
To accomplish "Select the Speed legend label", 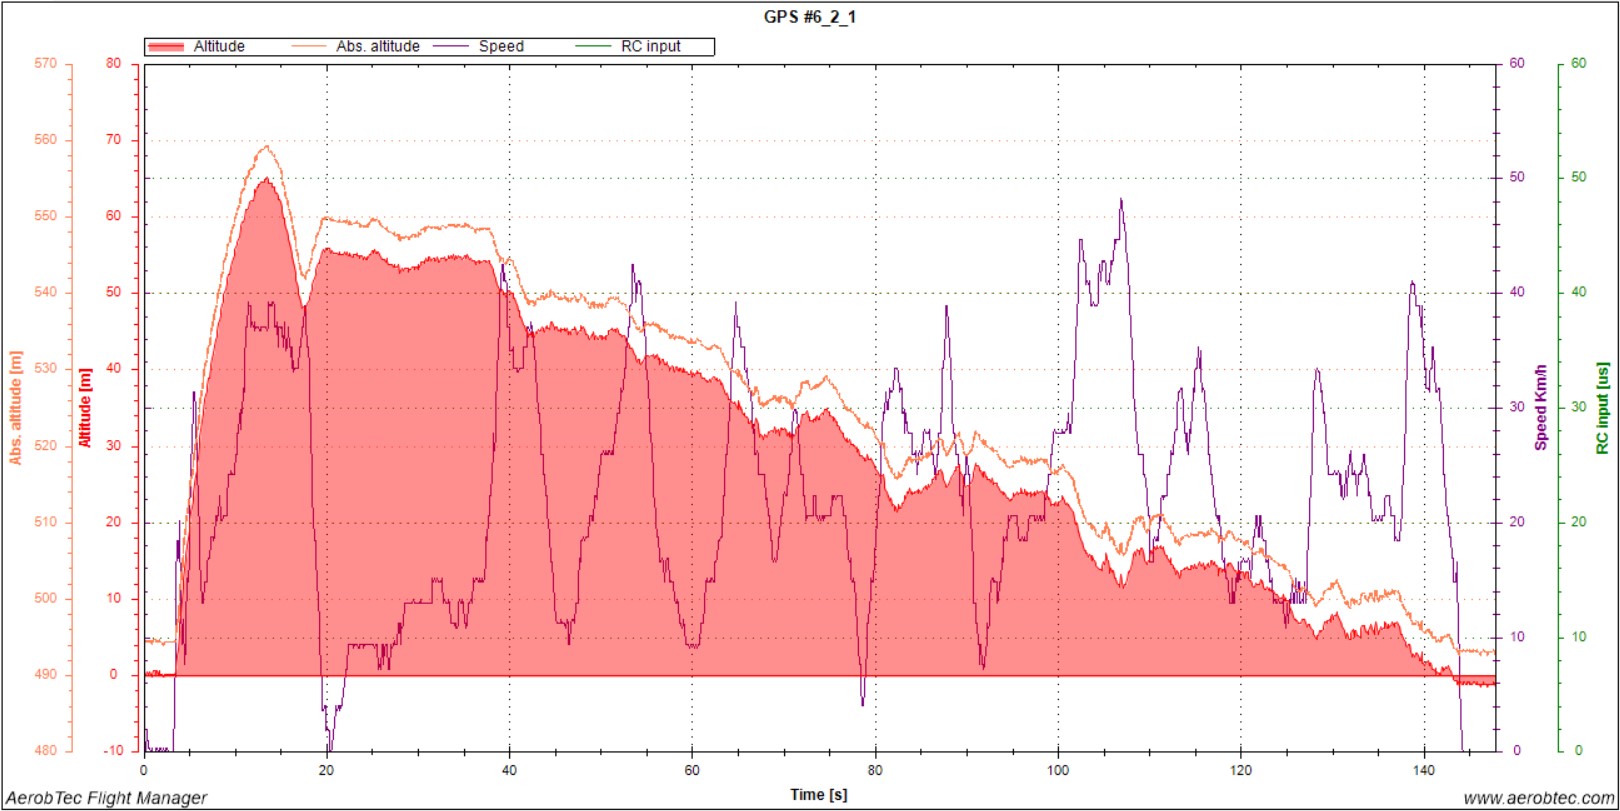I will click(501, 47).
